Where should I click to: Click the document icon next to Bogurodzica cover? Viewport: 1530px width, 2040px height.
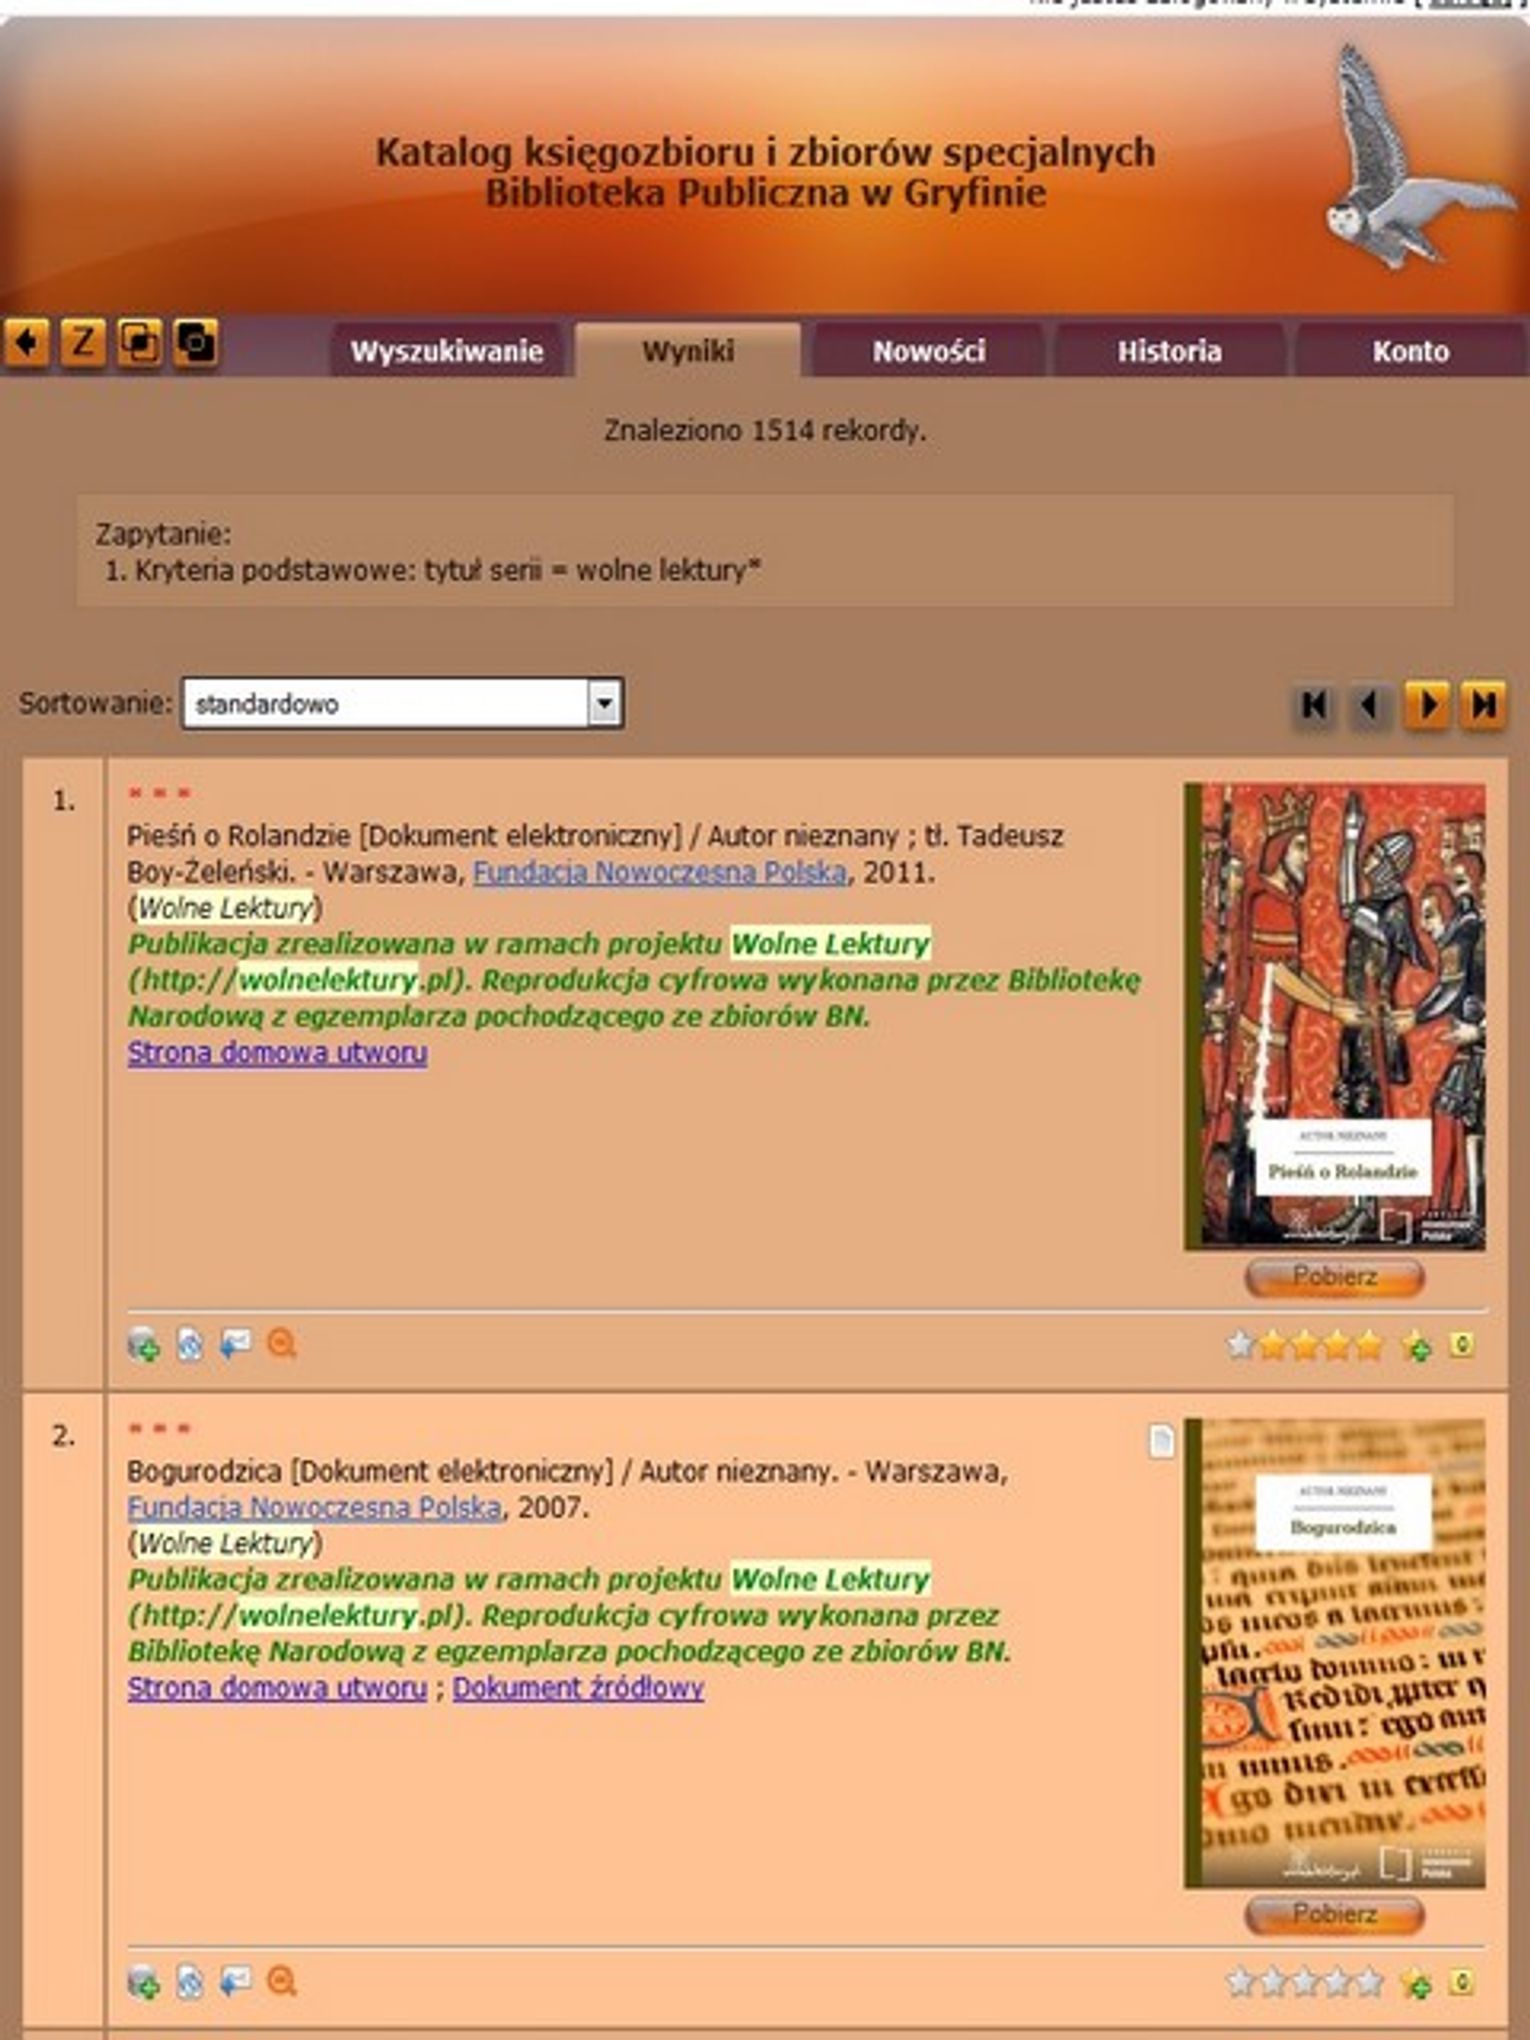pyautogui.click(x=1161, y=1441)
